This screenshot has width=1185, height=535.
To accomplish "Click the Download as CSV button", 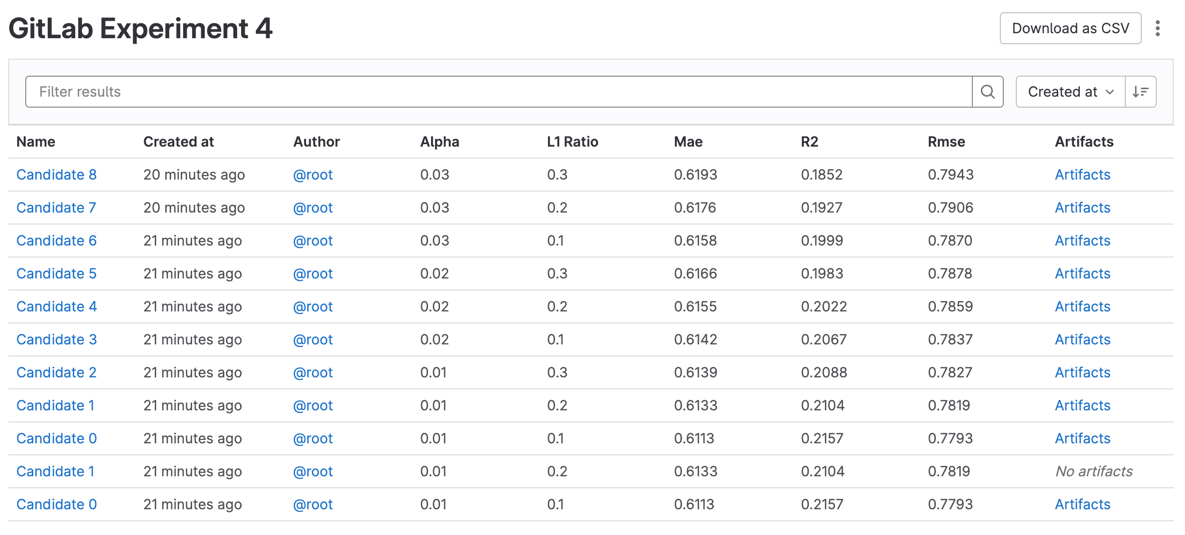I will [x=1069, y=29].
